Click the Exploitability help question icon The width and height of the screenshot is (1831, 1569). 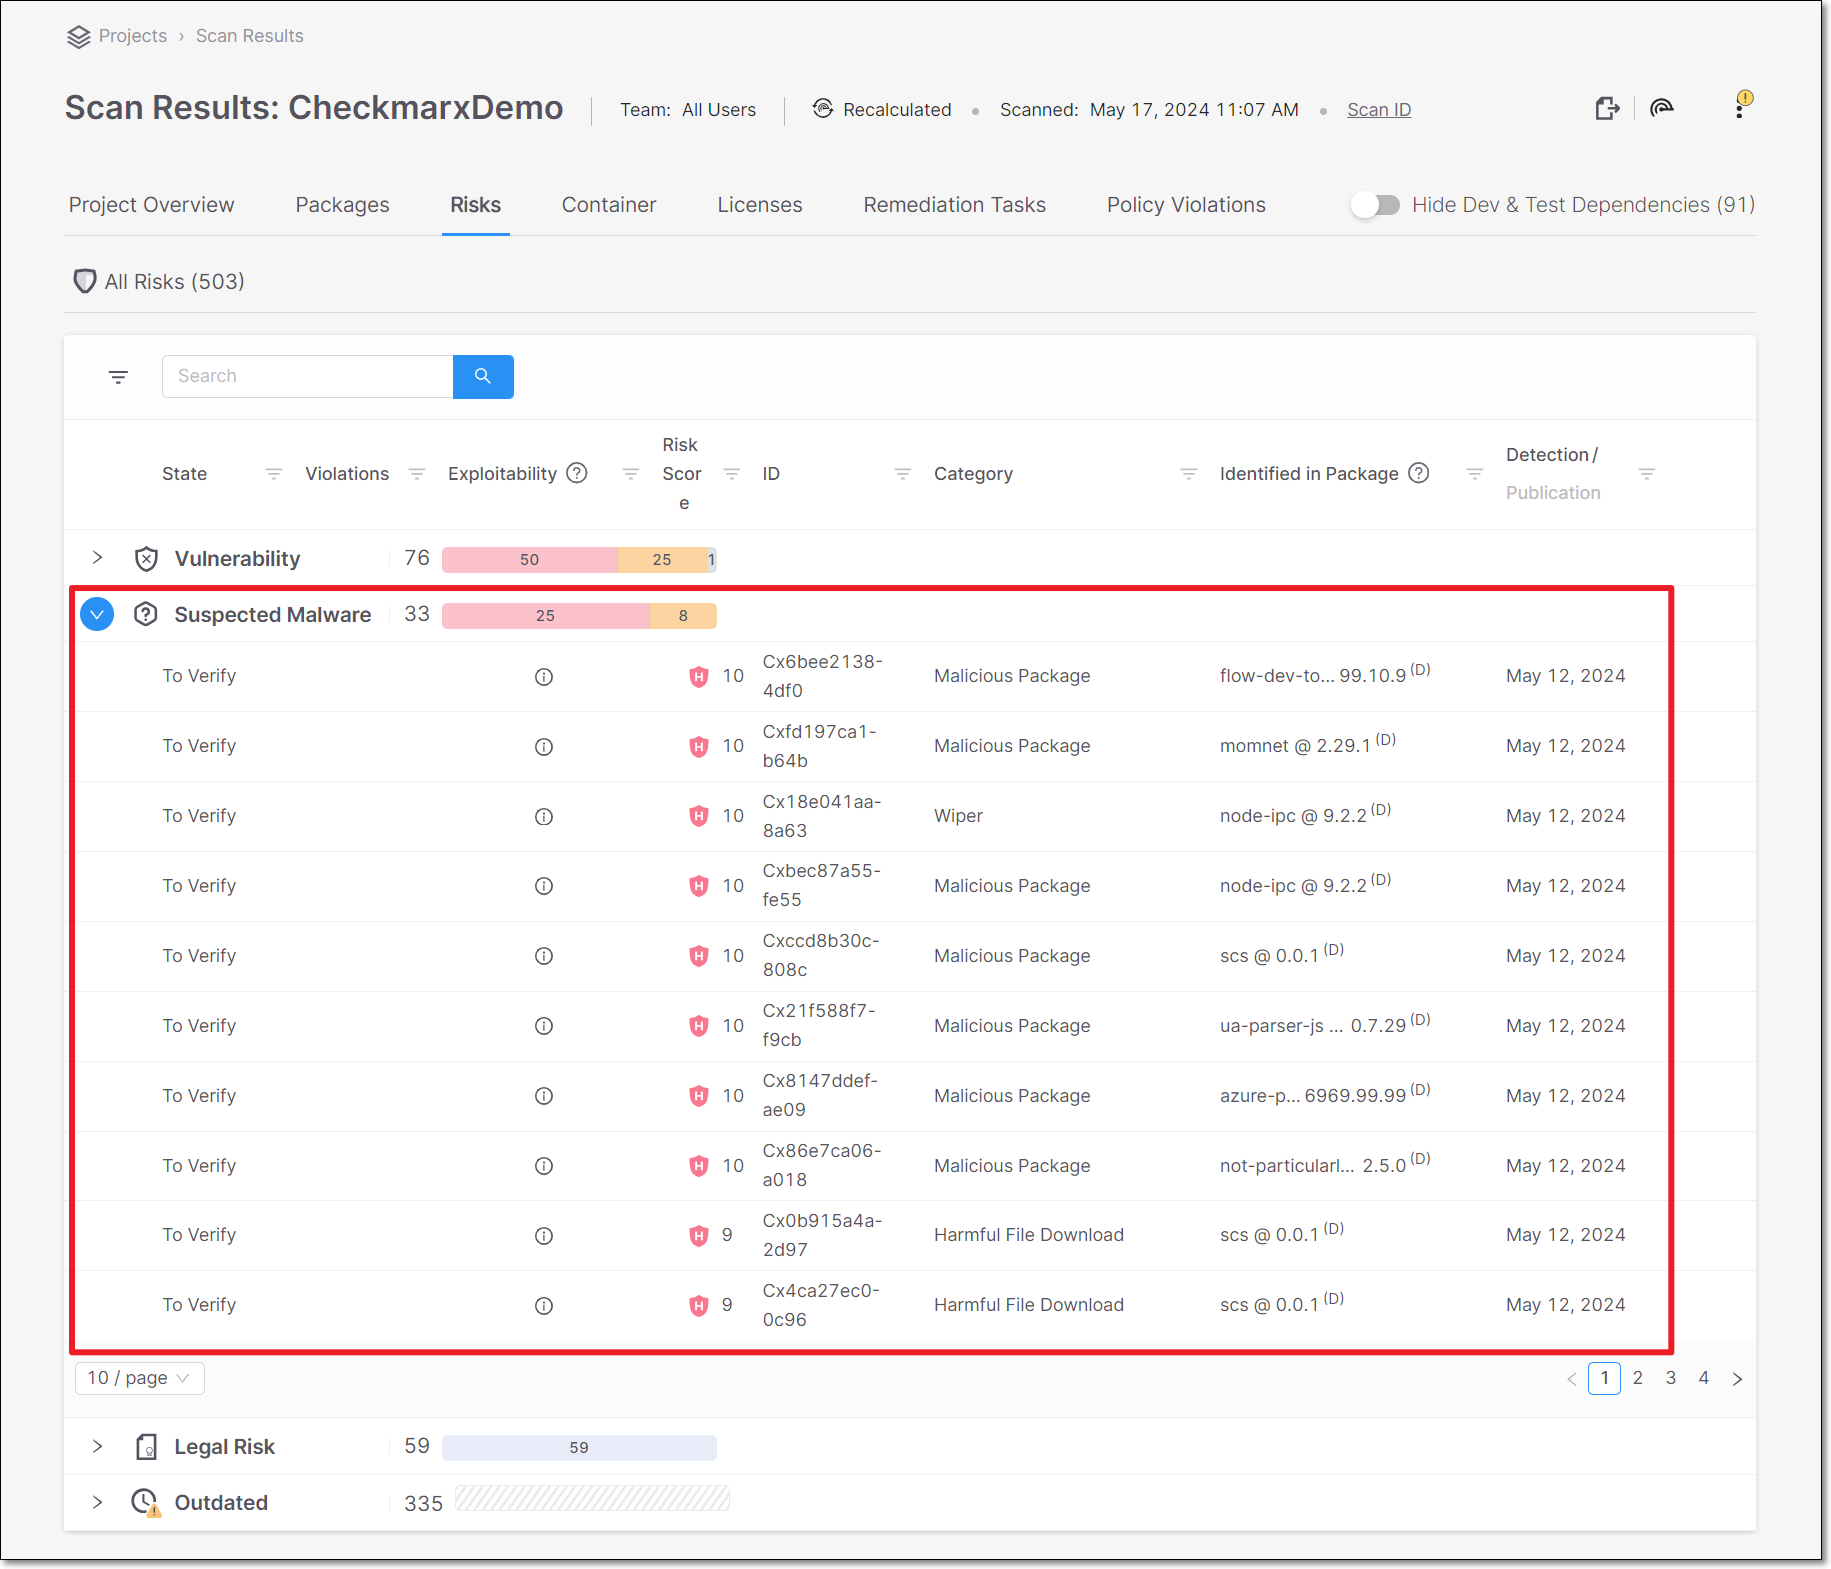coord(577,473)
